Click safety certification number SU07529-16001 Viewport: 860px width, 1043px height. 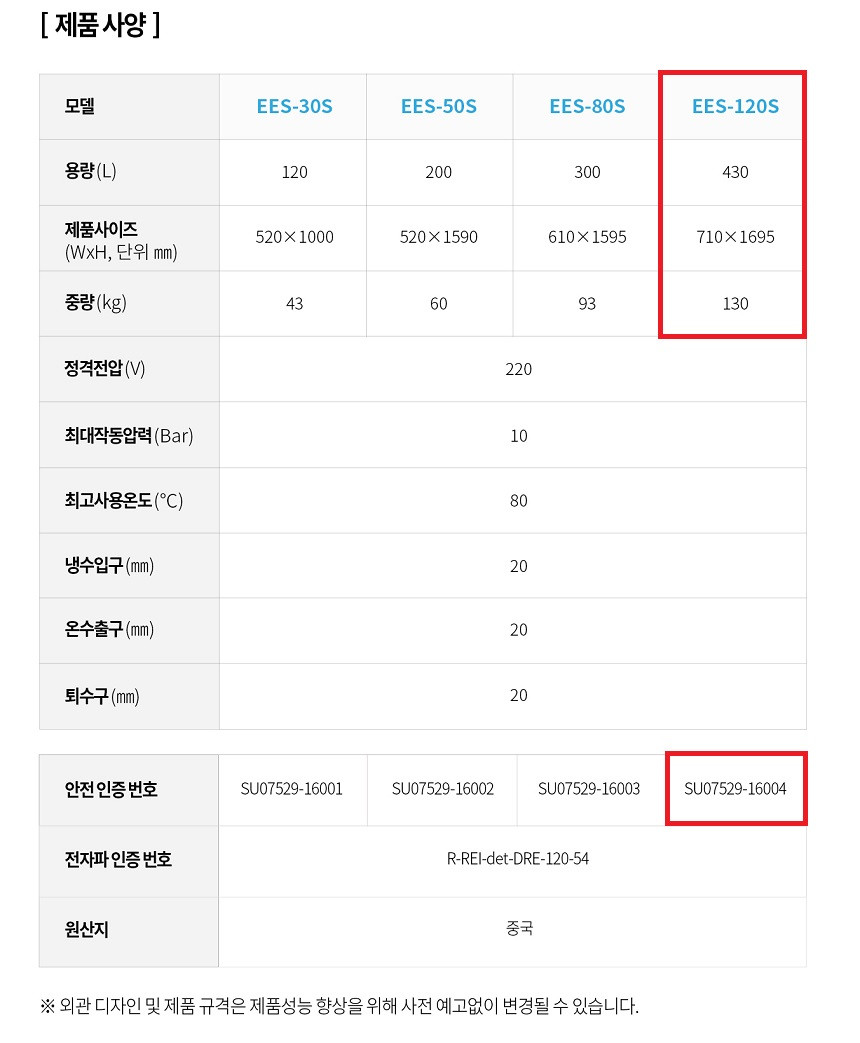point(292,789)
